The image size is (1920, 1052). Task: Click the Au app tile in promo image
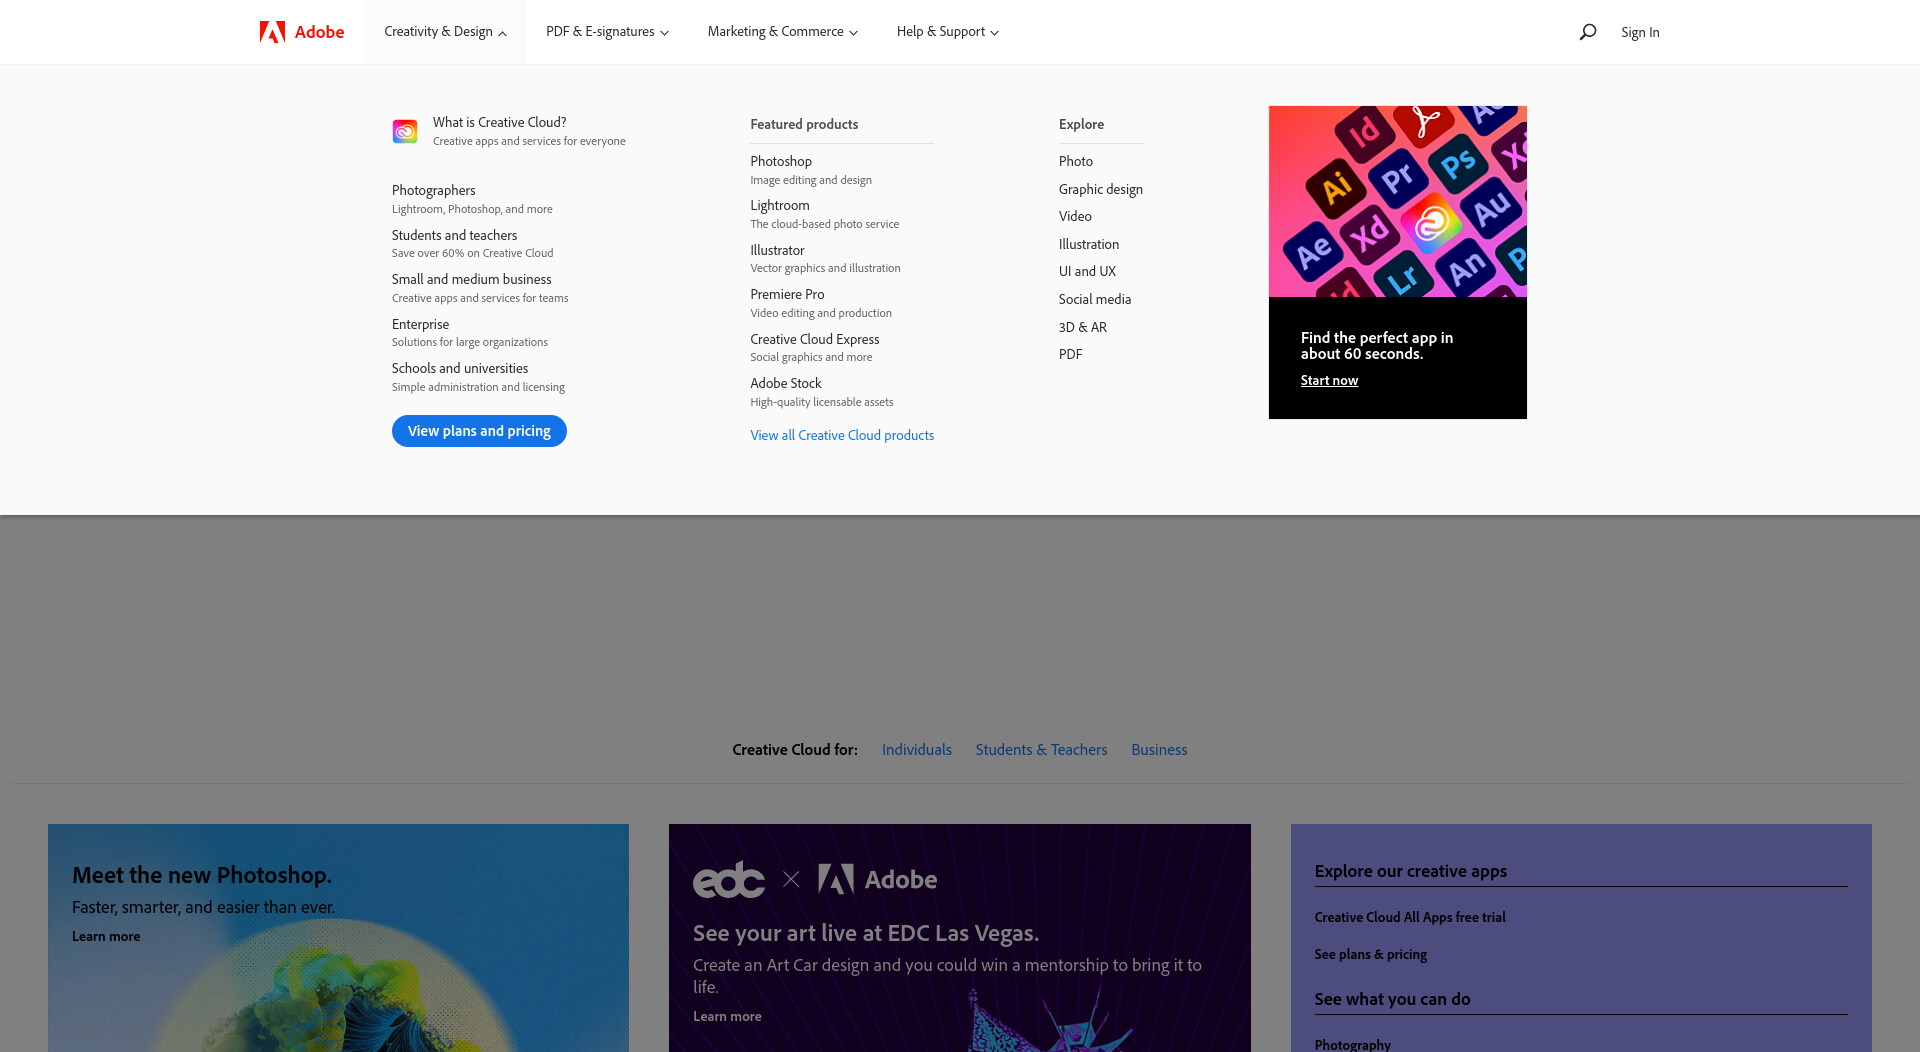[1491, 208]
